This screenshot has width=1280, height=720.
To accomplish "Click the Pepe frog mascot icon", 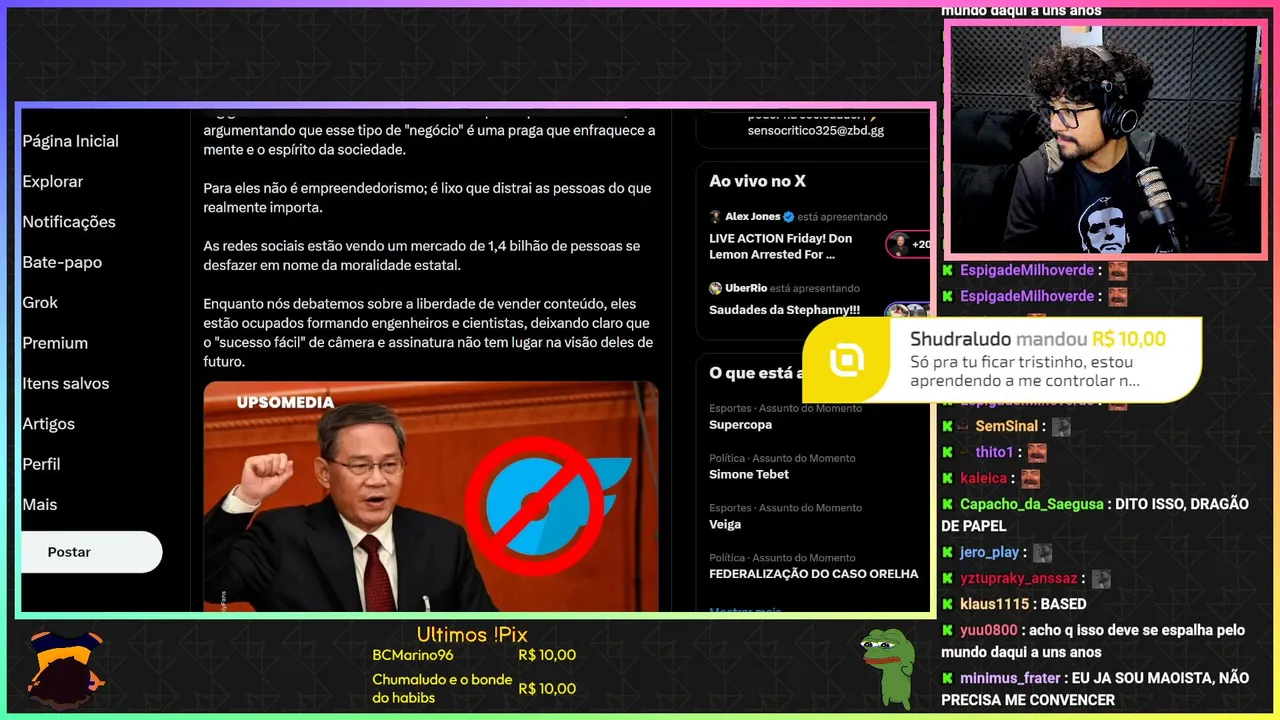I will pyautogui.click(x=888, y=668).
